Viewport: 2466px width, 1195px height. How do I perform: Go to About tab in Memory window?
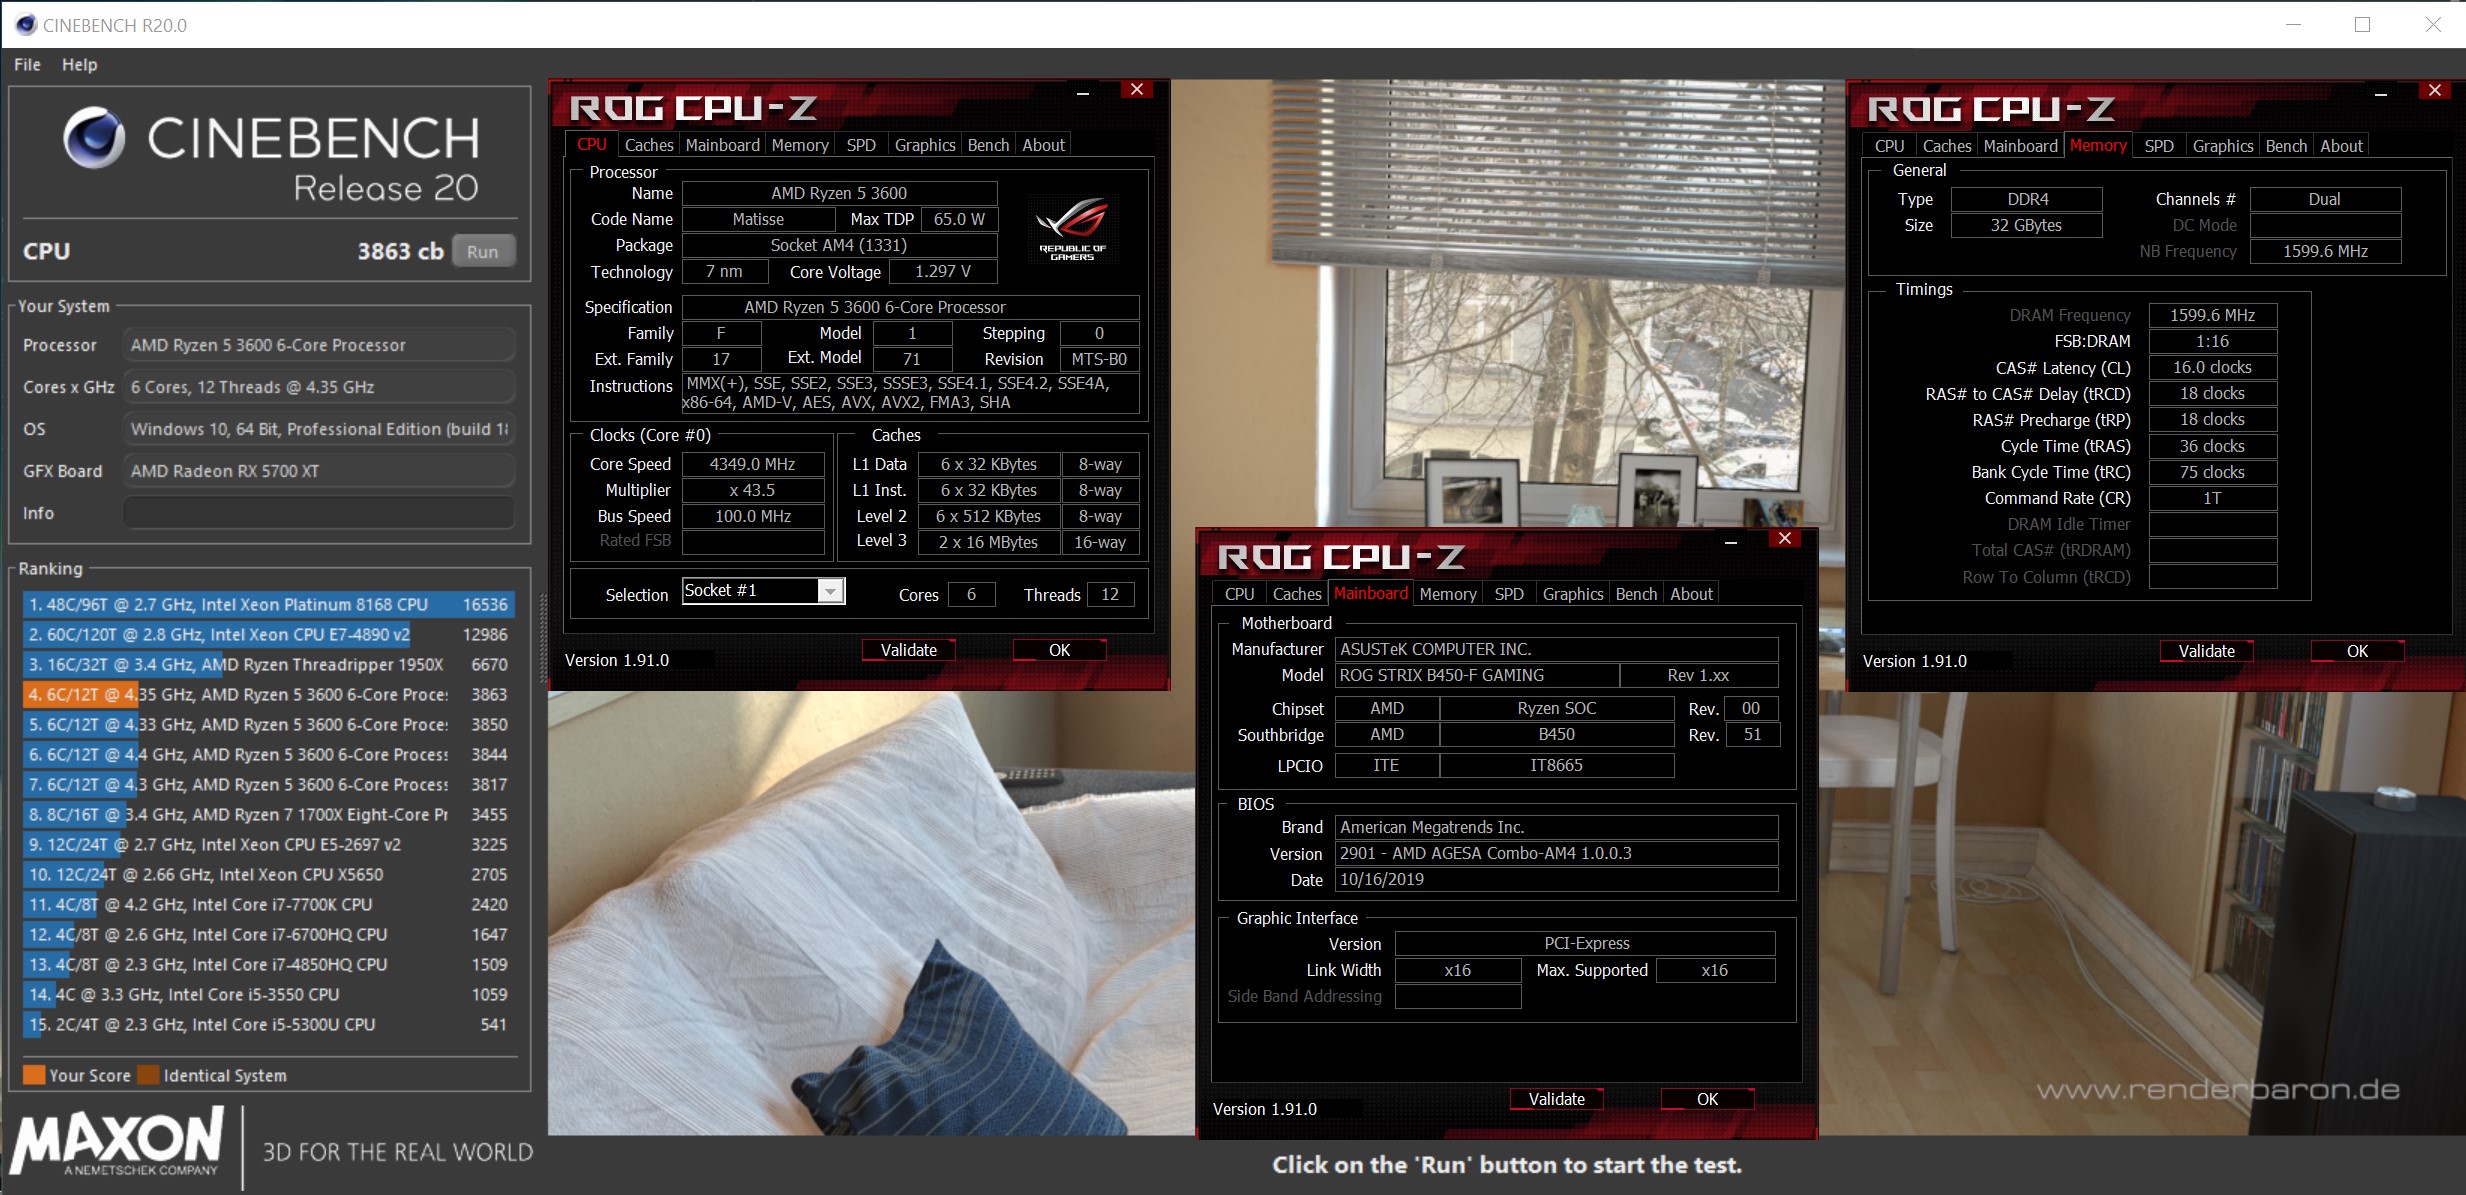pos(2341,146)
